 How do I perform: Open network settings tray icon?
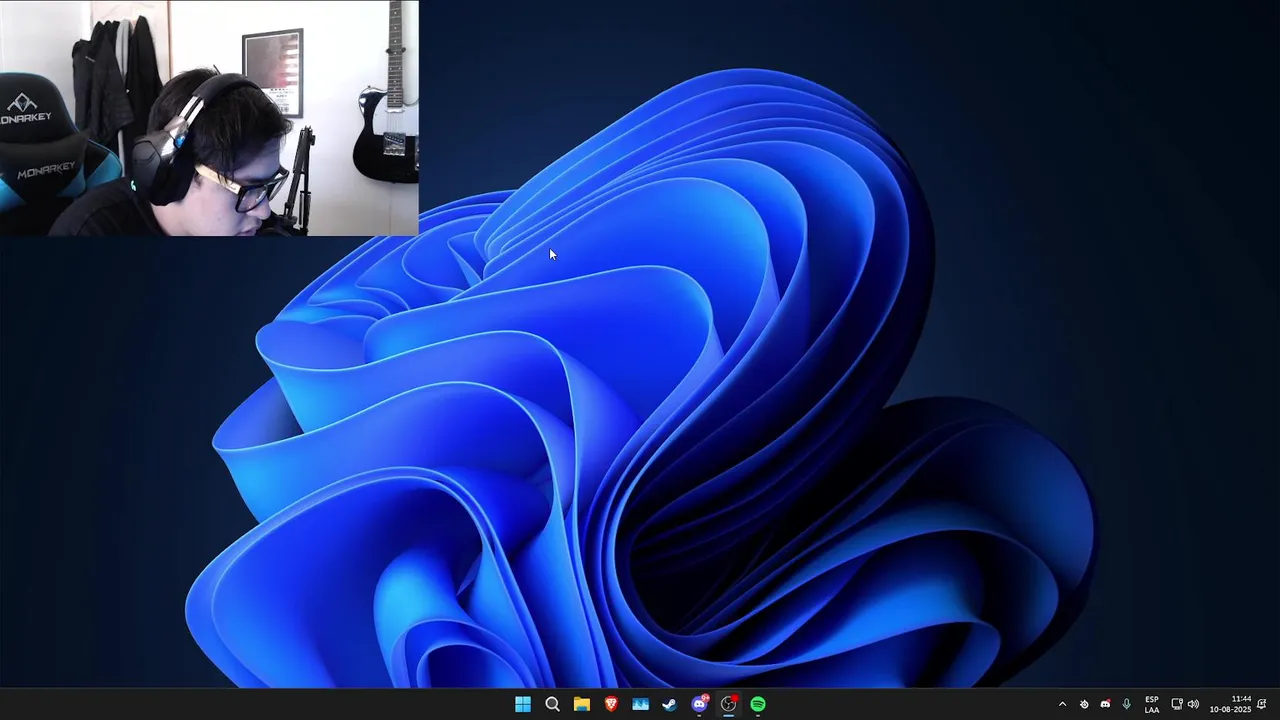point(1177,704)
